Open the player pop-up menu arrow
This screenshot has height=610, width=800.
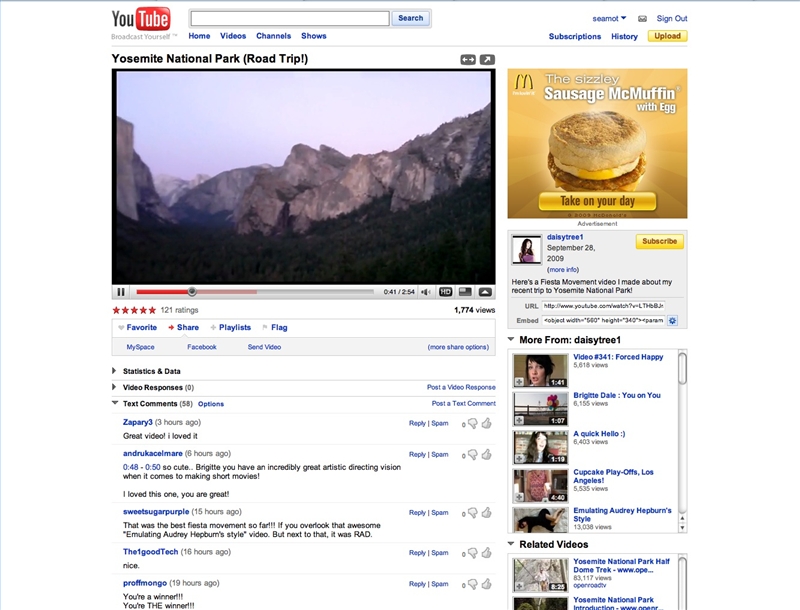[x=485, y=292]
